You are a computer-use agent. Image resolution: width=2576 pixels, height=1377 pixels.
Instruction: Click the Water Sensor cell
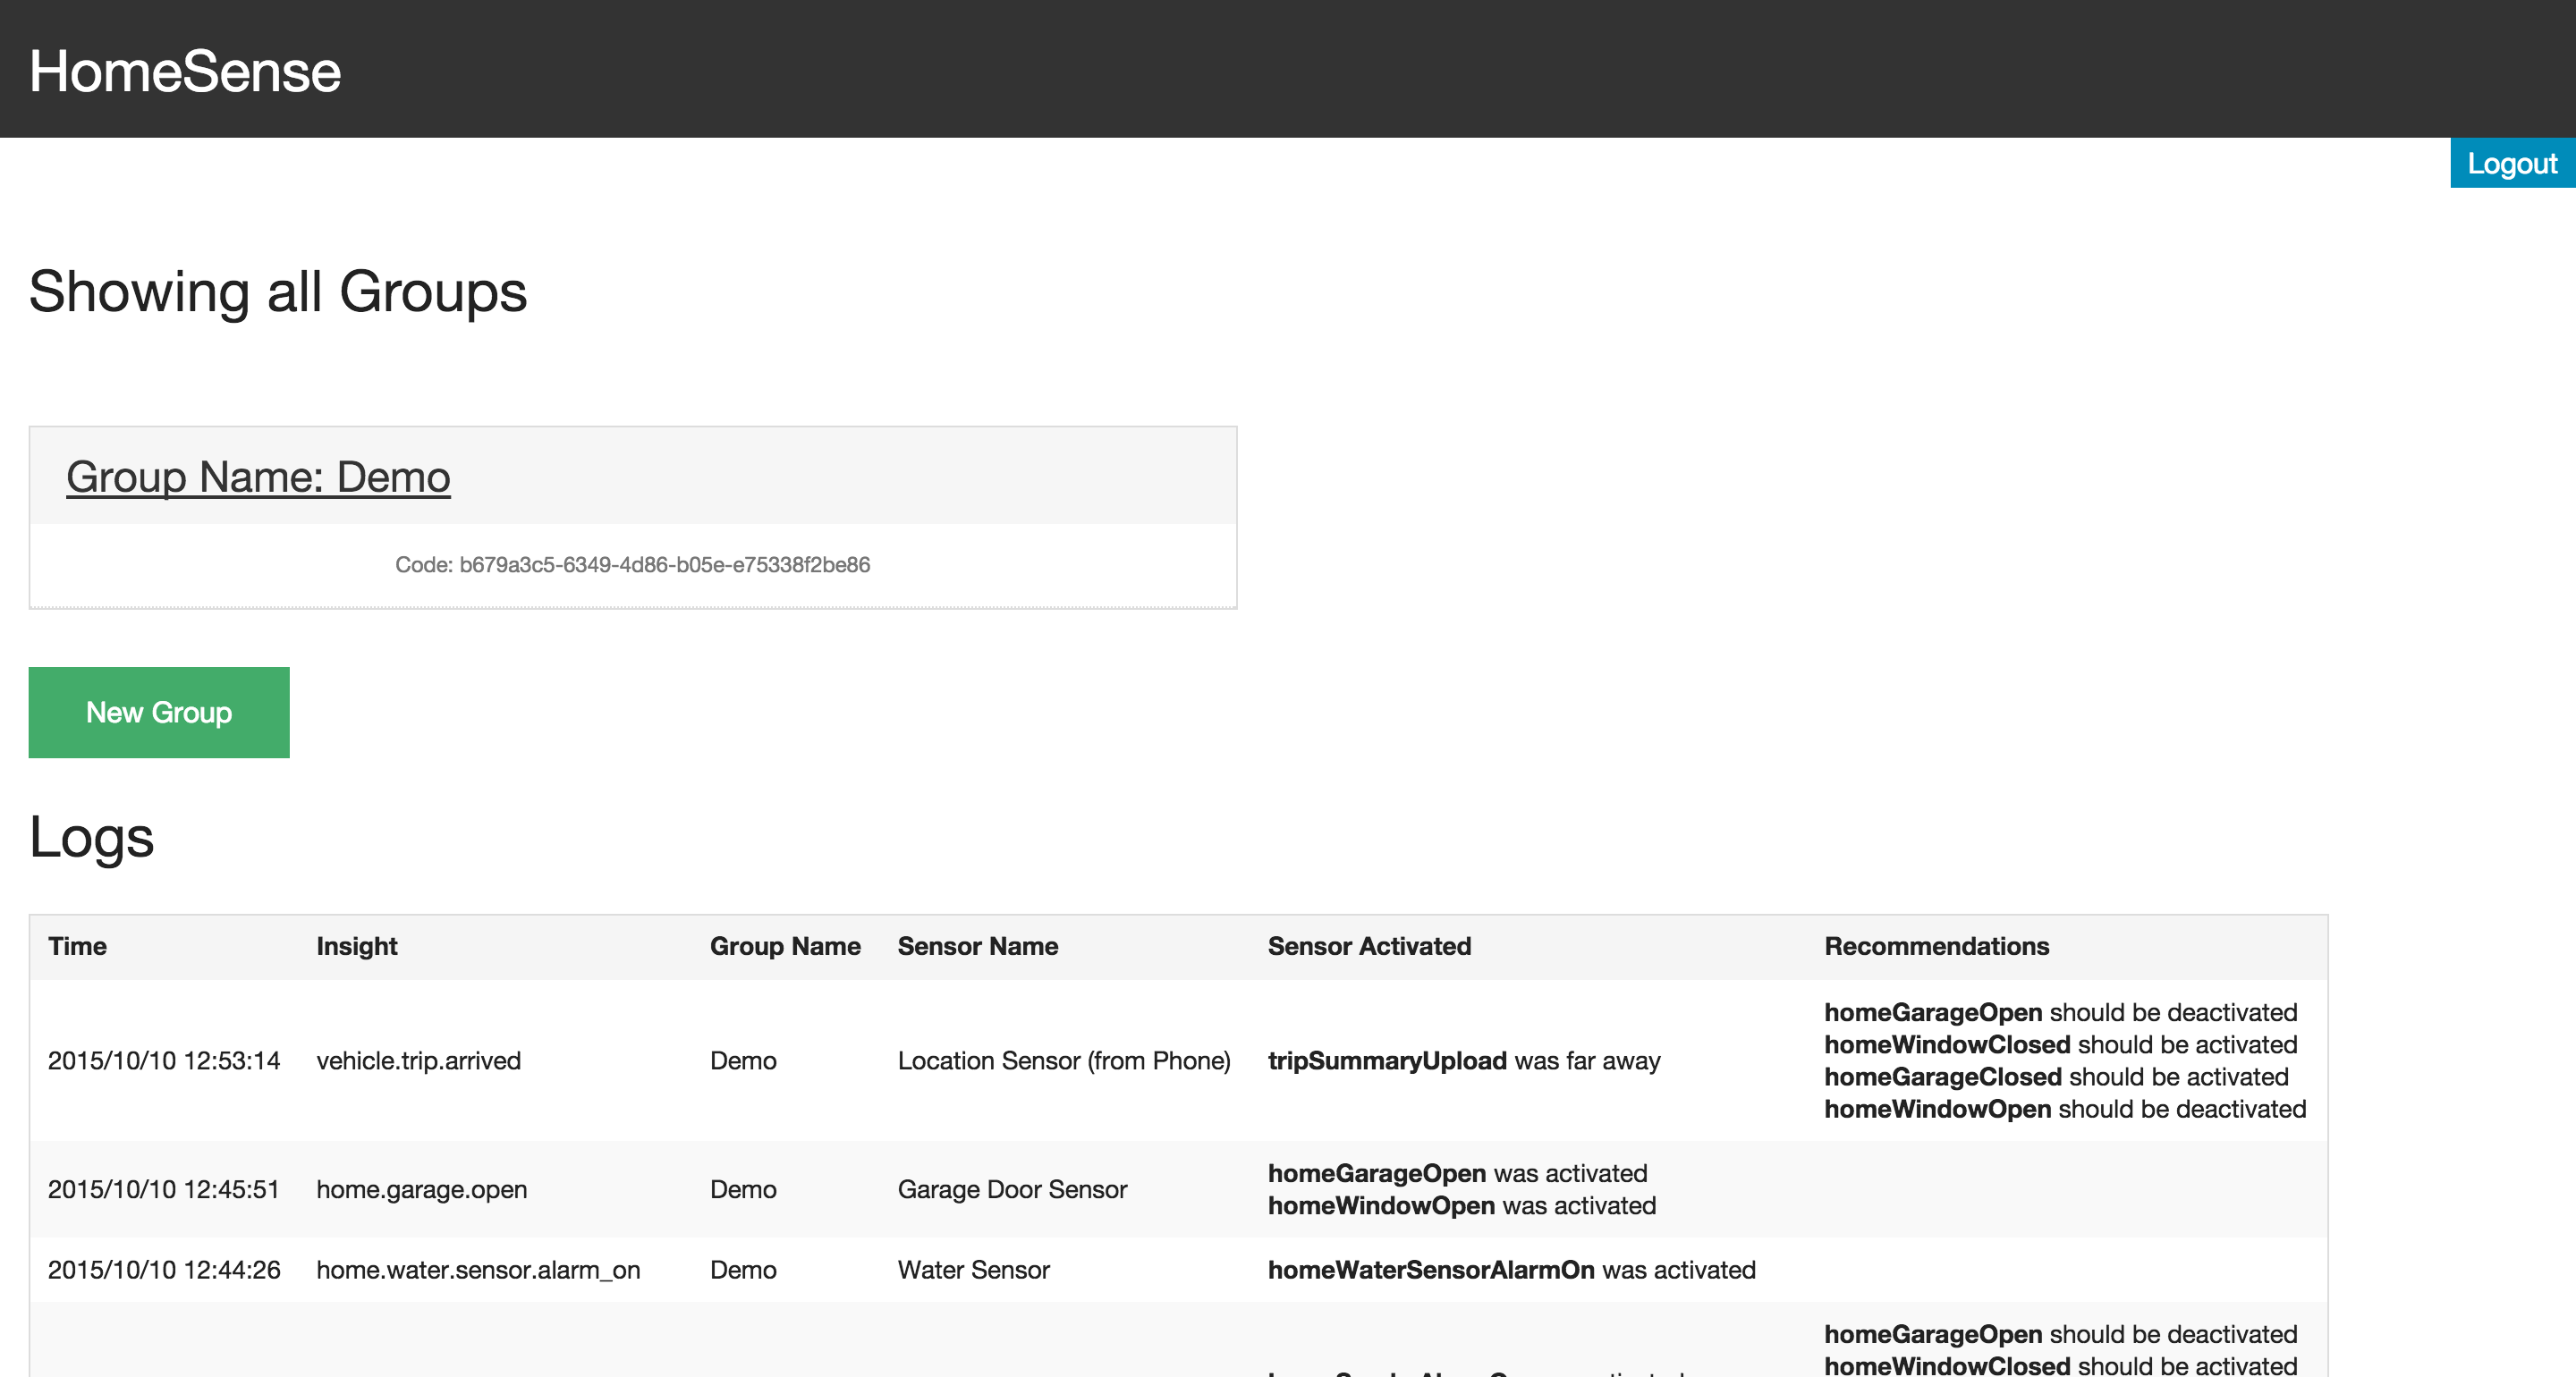[x=973, y=1270]
